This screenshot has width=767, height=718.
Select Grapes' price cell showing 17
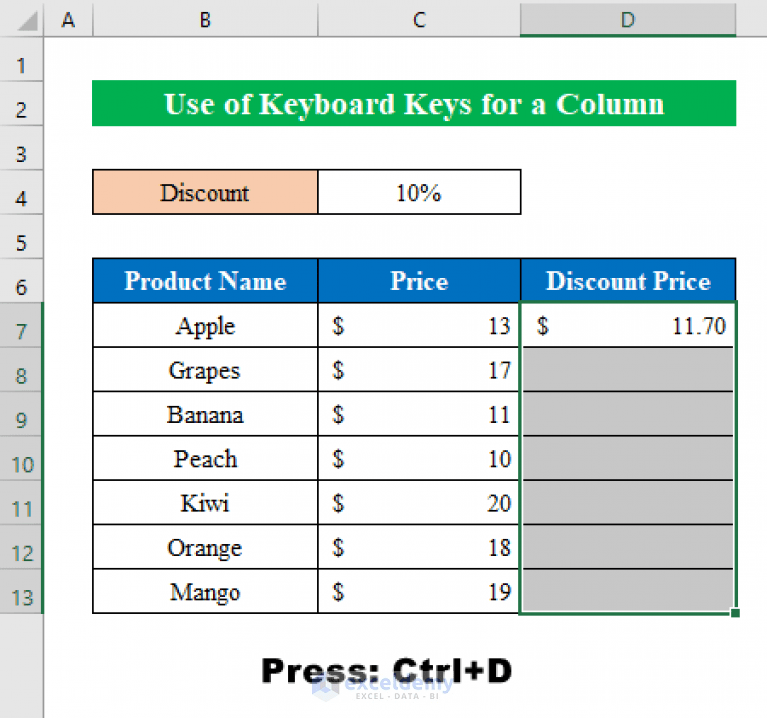(419, 370)
